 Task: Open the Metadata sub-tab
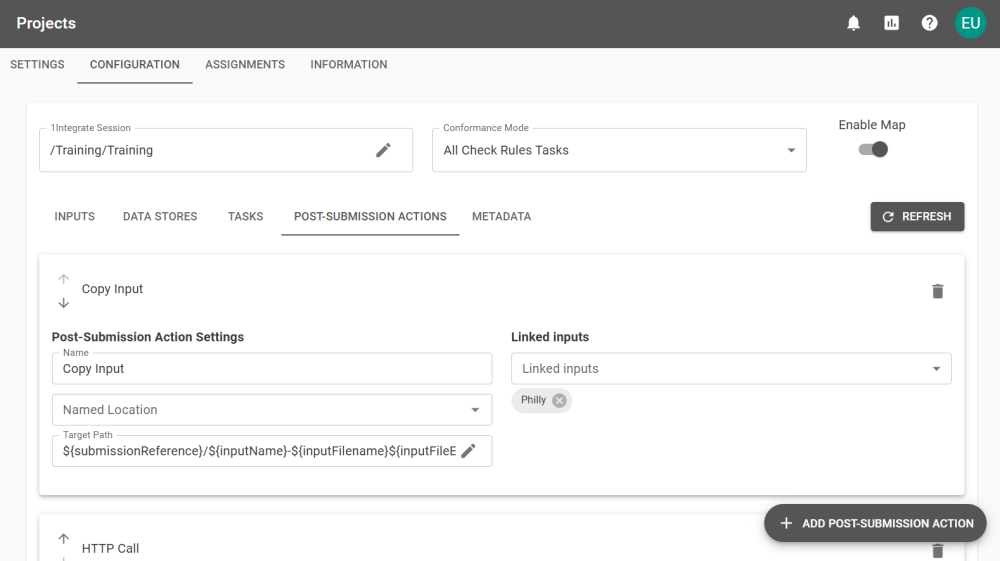501,217
